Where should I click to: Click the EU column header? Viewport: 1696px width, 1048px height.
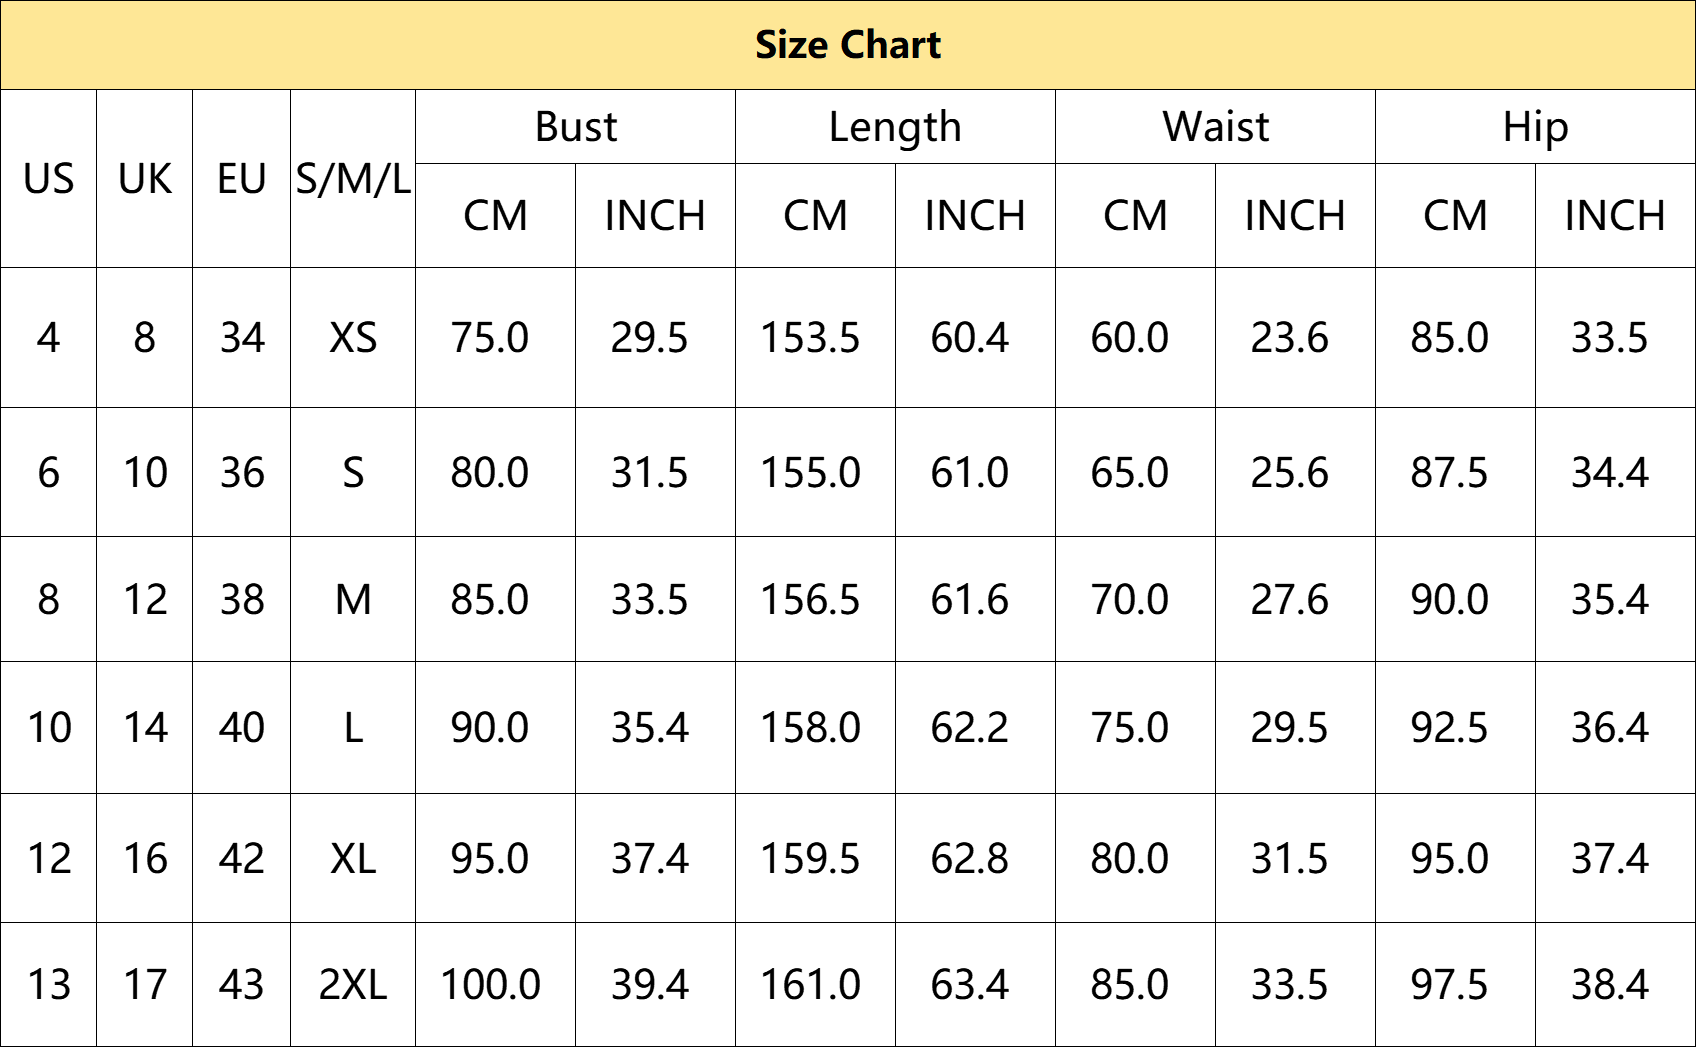coord(241,179)
